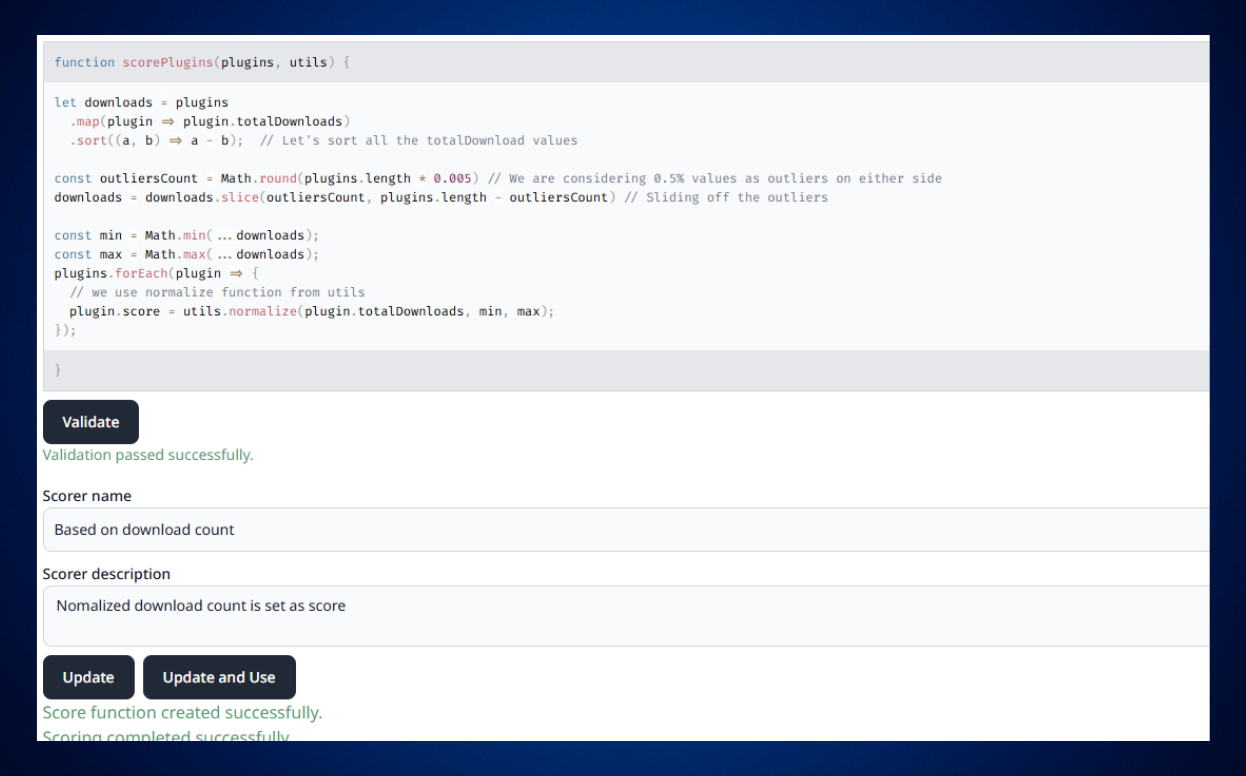Click the 'Validation passed successfully' message
1246x776 pixels.
pyautogui.click(x=148, y=455)
